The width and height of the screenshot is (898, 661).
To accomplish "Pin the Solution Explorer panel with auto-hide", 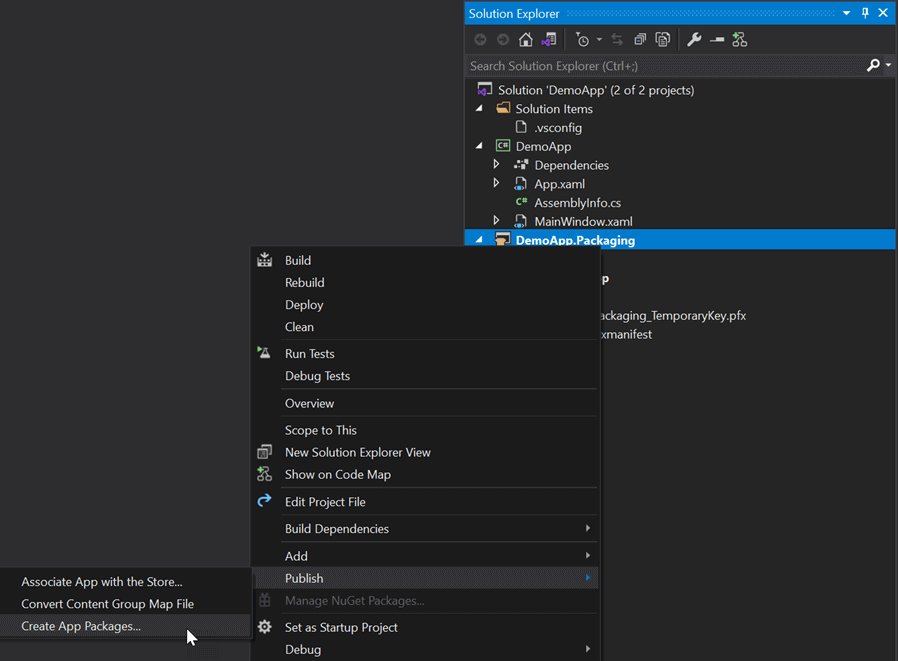I will (865, 13).
